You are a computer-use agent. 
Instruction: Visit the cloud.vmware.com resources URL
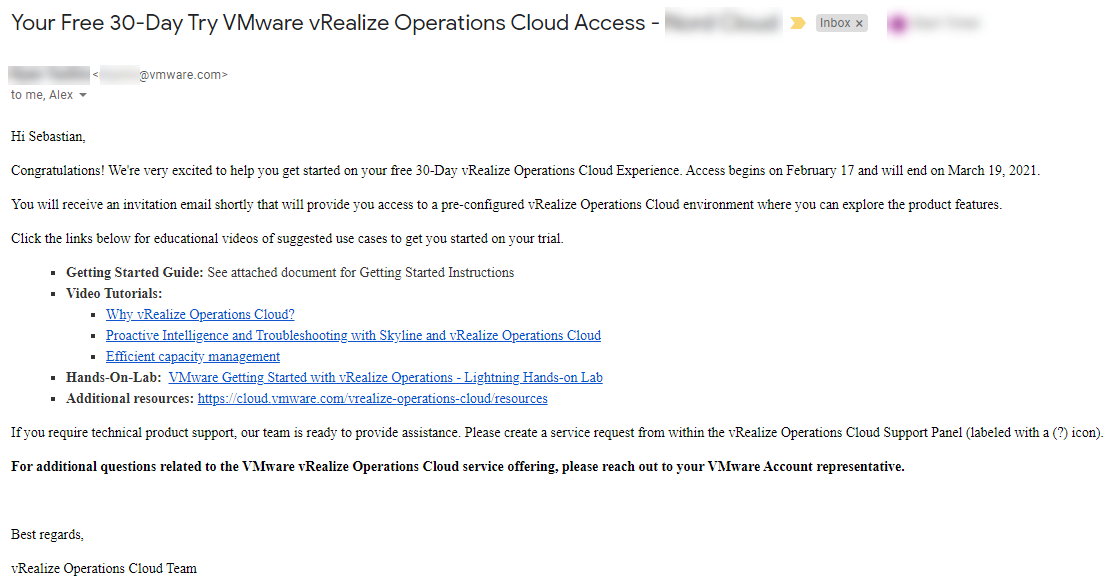[372, 398]
